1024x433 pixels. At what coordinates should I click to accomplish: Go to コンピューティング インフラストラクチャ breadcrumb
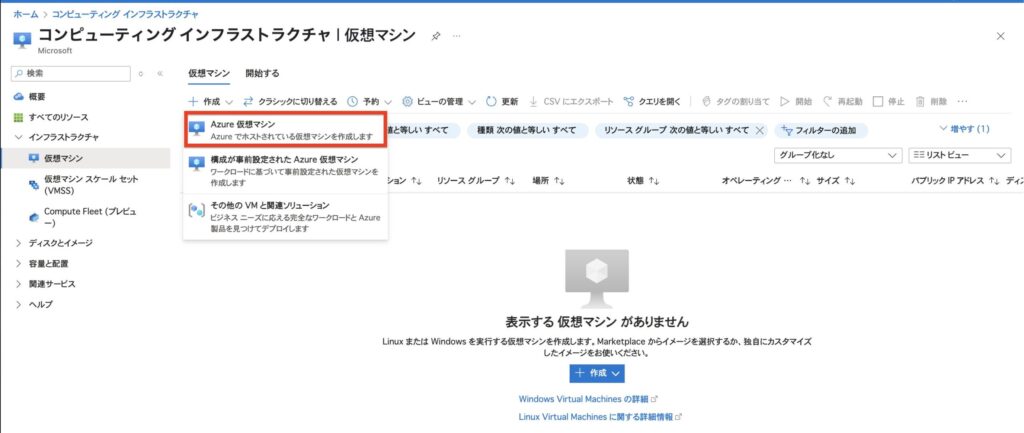pyautogui.click(x=125, y=14)
